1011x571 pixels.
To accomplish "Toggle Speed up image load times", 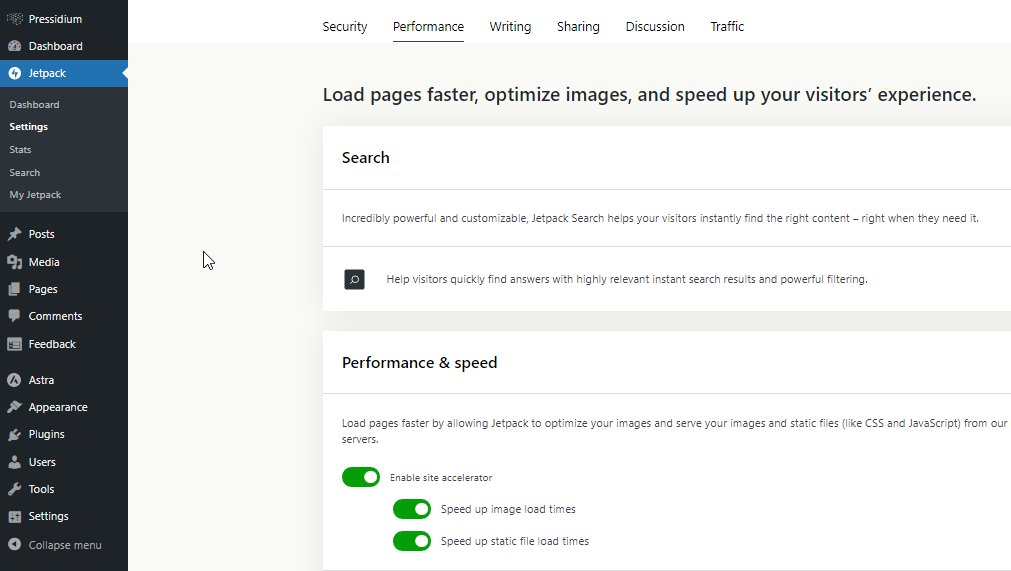I will [412, 509].
